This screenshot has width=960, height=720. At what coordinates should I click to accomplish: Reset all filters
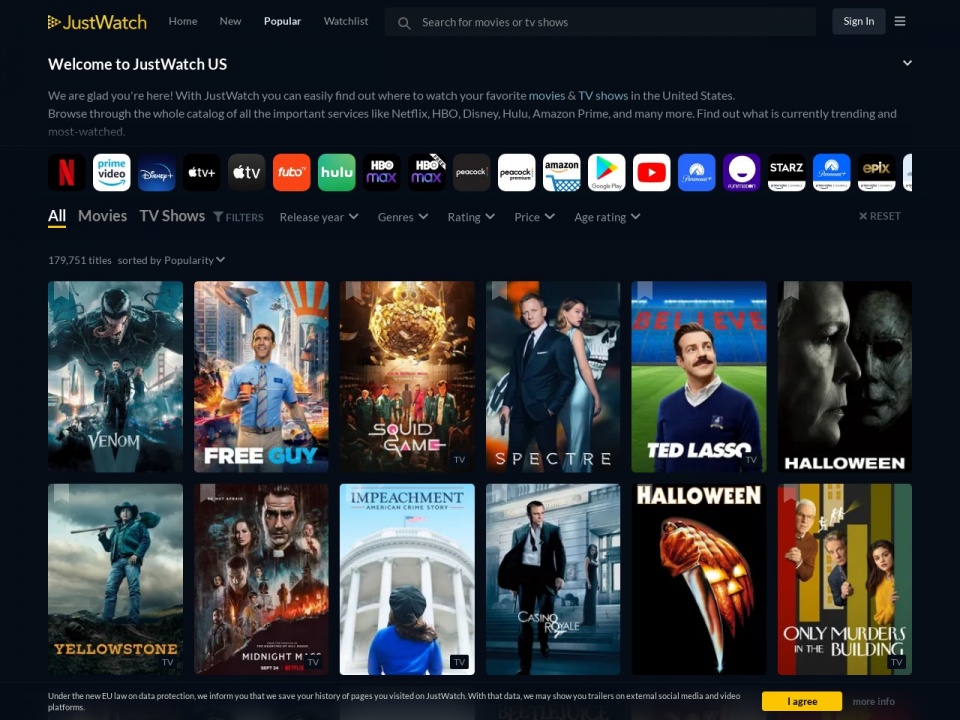click(880, 216)
